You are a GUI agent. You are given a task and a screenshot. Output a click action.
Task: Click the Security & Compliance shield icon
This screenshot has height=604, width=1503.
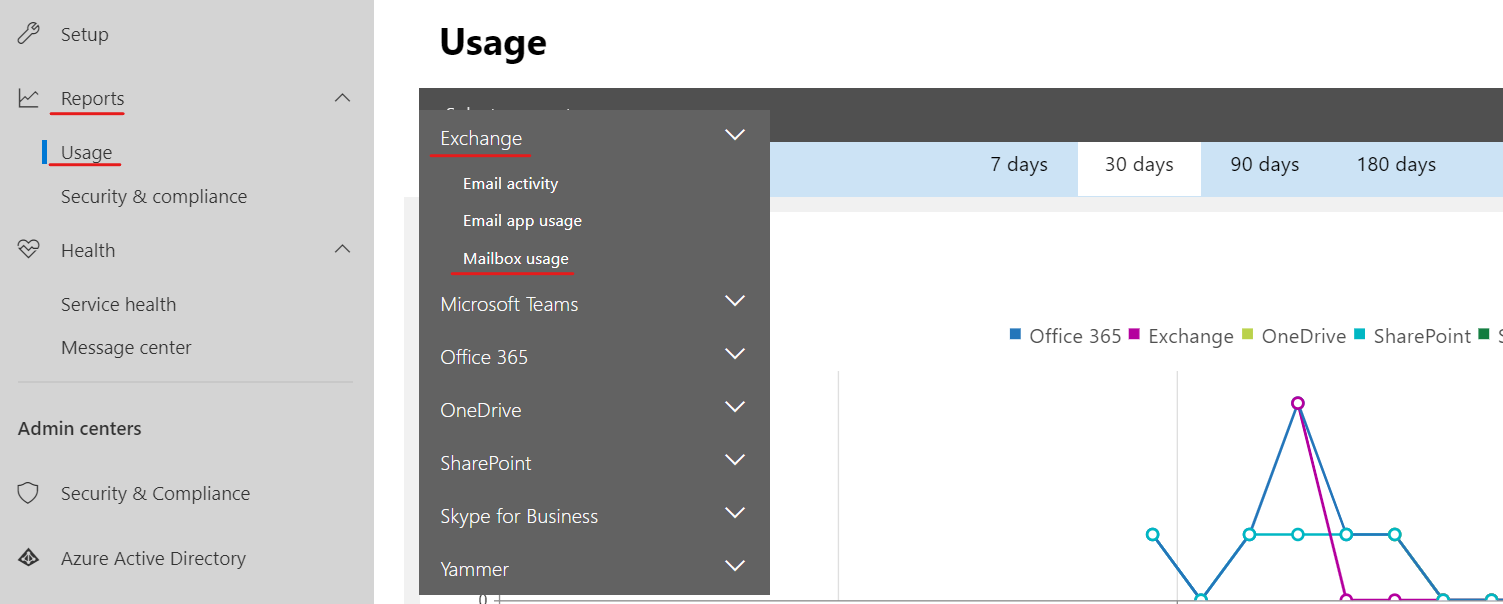coord(27,492)
